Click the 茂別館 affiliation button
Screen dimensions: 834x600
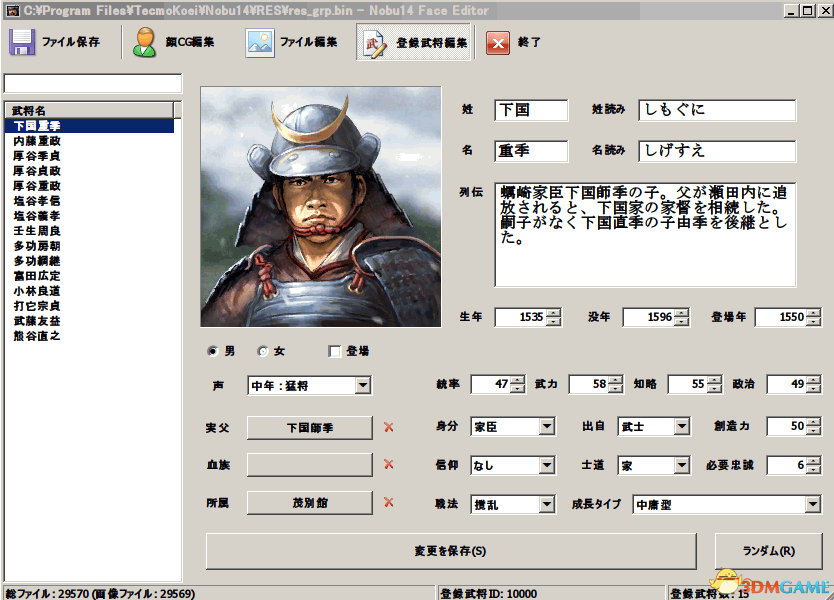click(310, 503)
